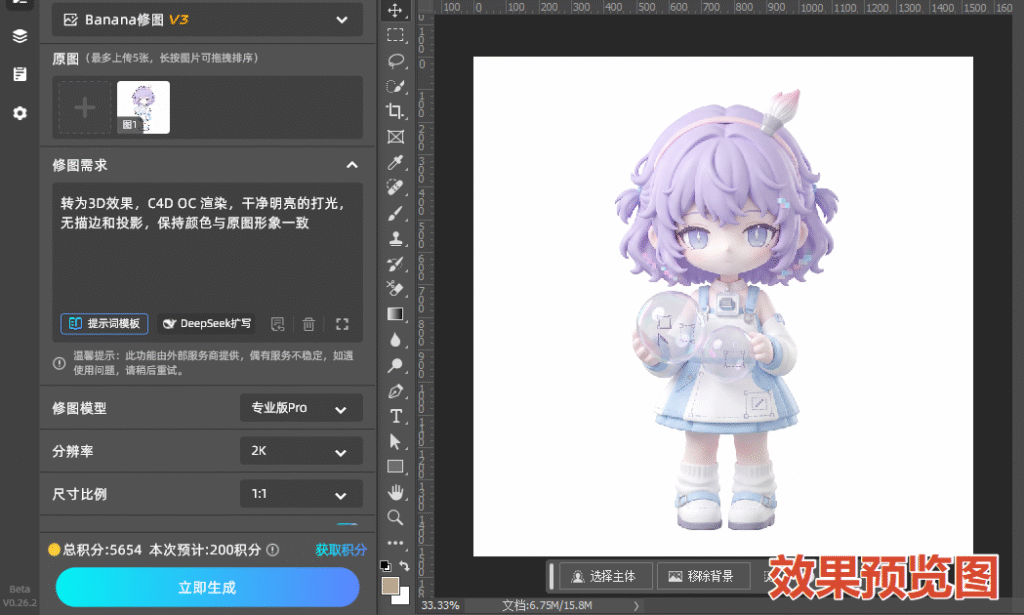Click the 分辨率 label
The width and height of the screenshot is (1024, 615).
pos(72,451)
